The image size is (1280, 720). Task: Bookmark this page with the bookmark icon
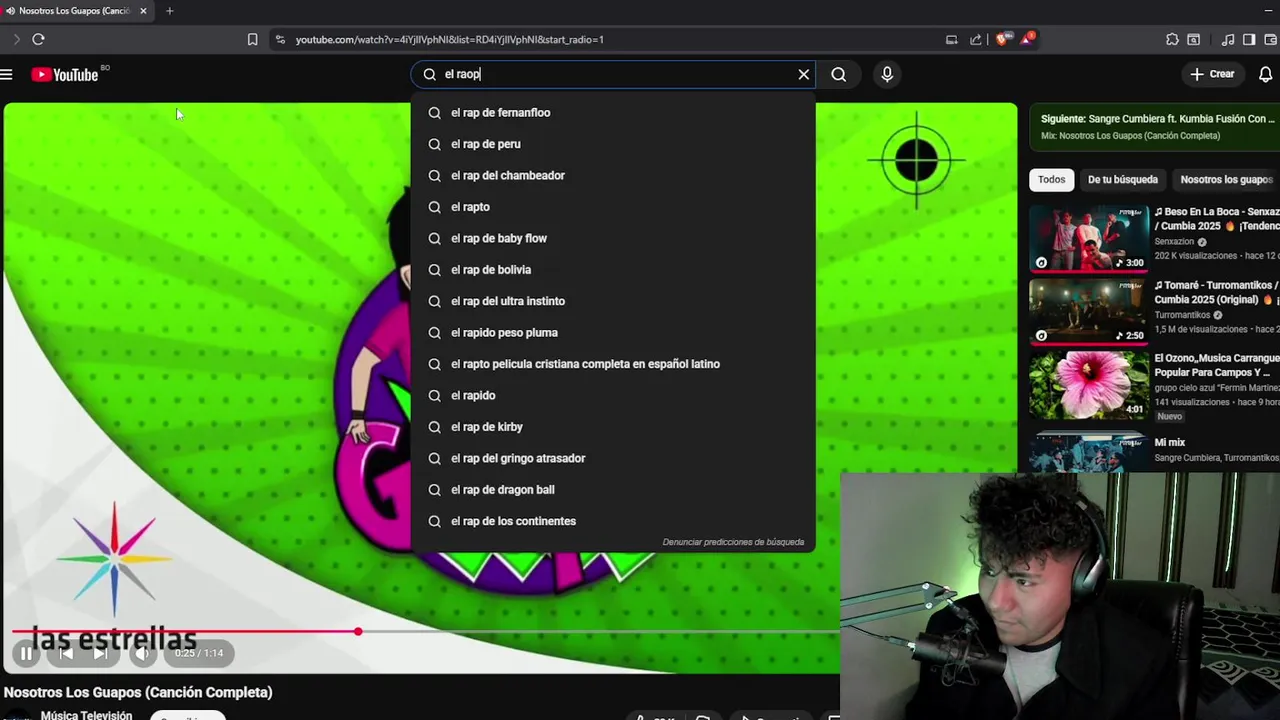(252, 39)
